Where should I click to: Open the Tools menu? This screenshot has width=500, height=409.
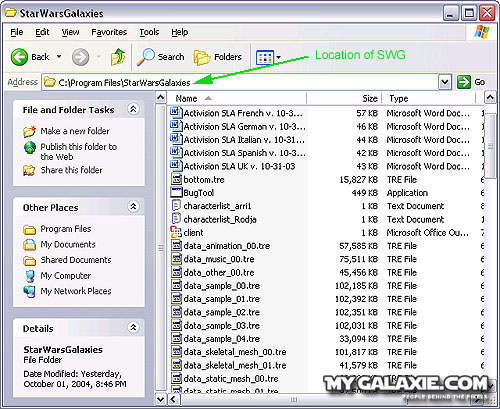tap(149, 32)
